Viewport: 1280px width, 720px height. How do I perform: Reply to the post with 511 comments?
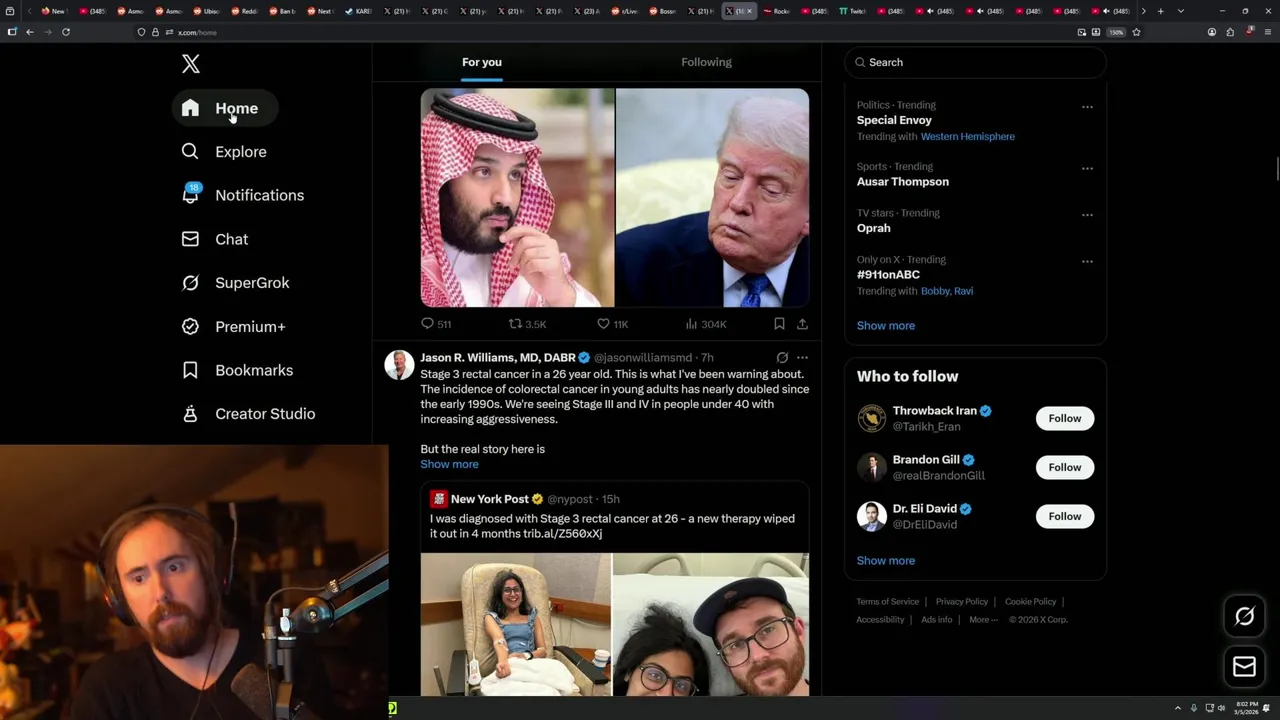[x=436, y=324]
